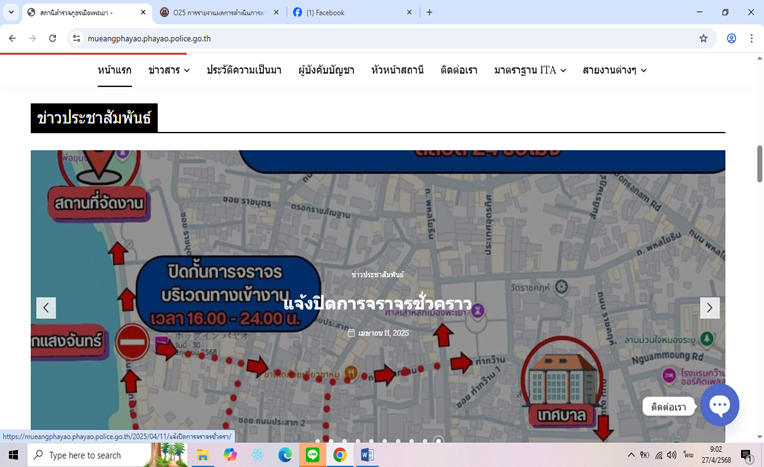764x467 pixels.
Task: Click the previous slide arrow on the carousel
Action: (x=46, y=308)
